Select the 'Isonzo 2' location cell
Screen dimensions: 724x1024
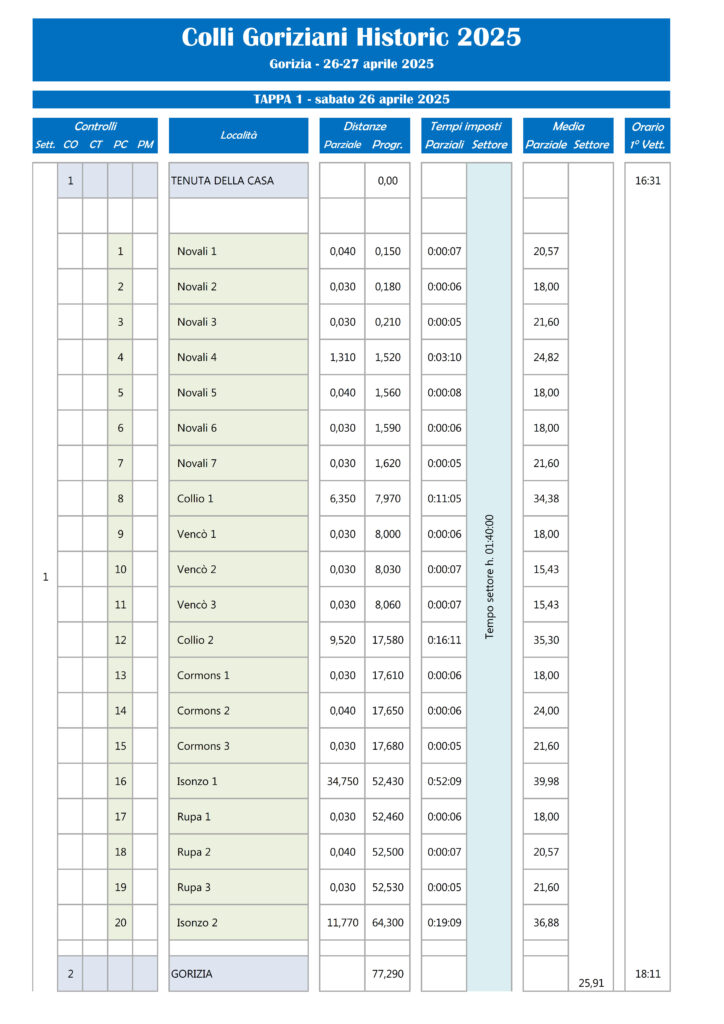point(238,922)
